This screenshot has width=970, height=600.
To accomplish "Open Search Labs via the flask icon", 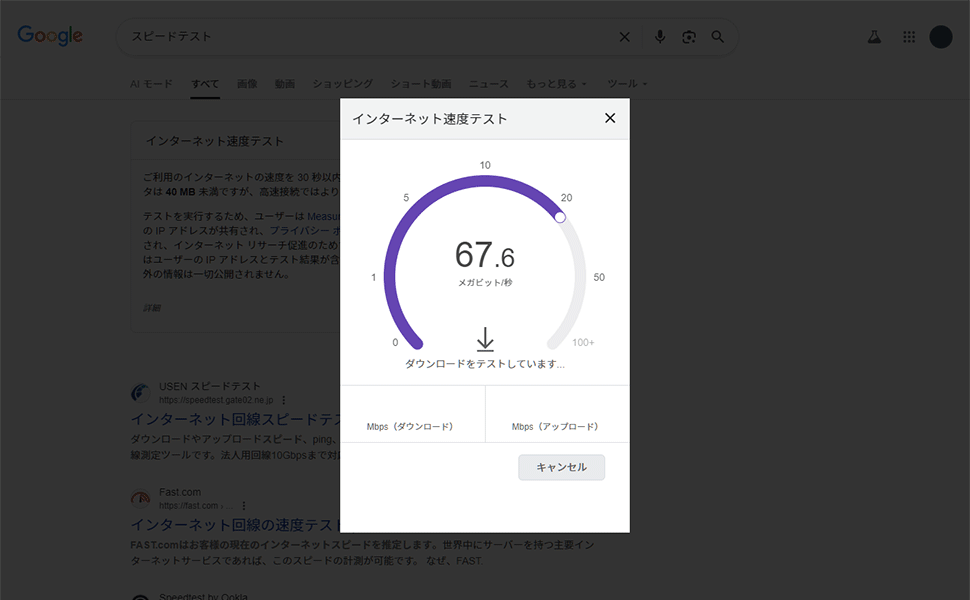I will 874,36.
